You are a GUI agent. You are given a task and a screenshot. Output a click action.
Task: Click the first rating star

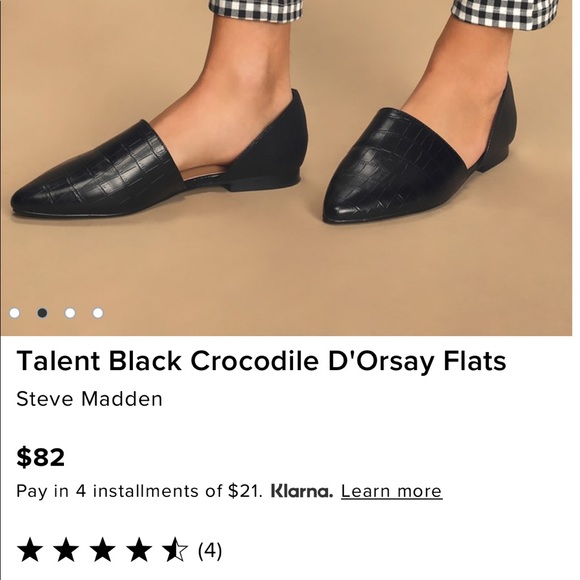(30, 550)
